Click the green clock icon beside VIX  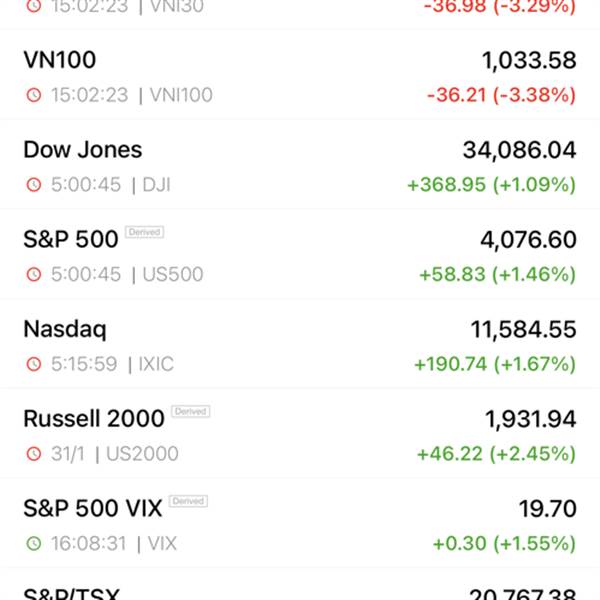[34, 543]
